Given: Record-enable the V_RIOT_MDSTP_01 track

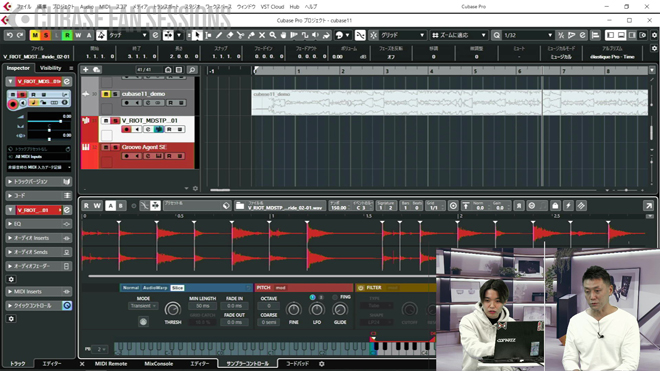Looking at the screenshot, I should tap(126, 129).
